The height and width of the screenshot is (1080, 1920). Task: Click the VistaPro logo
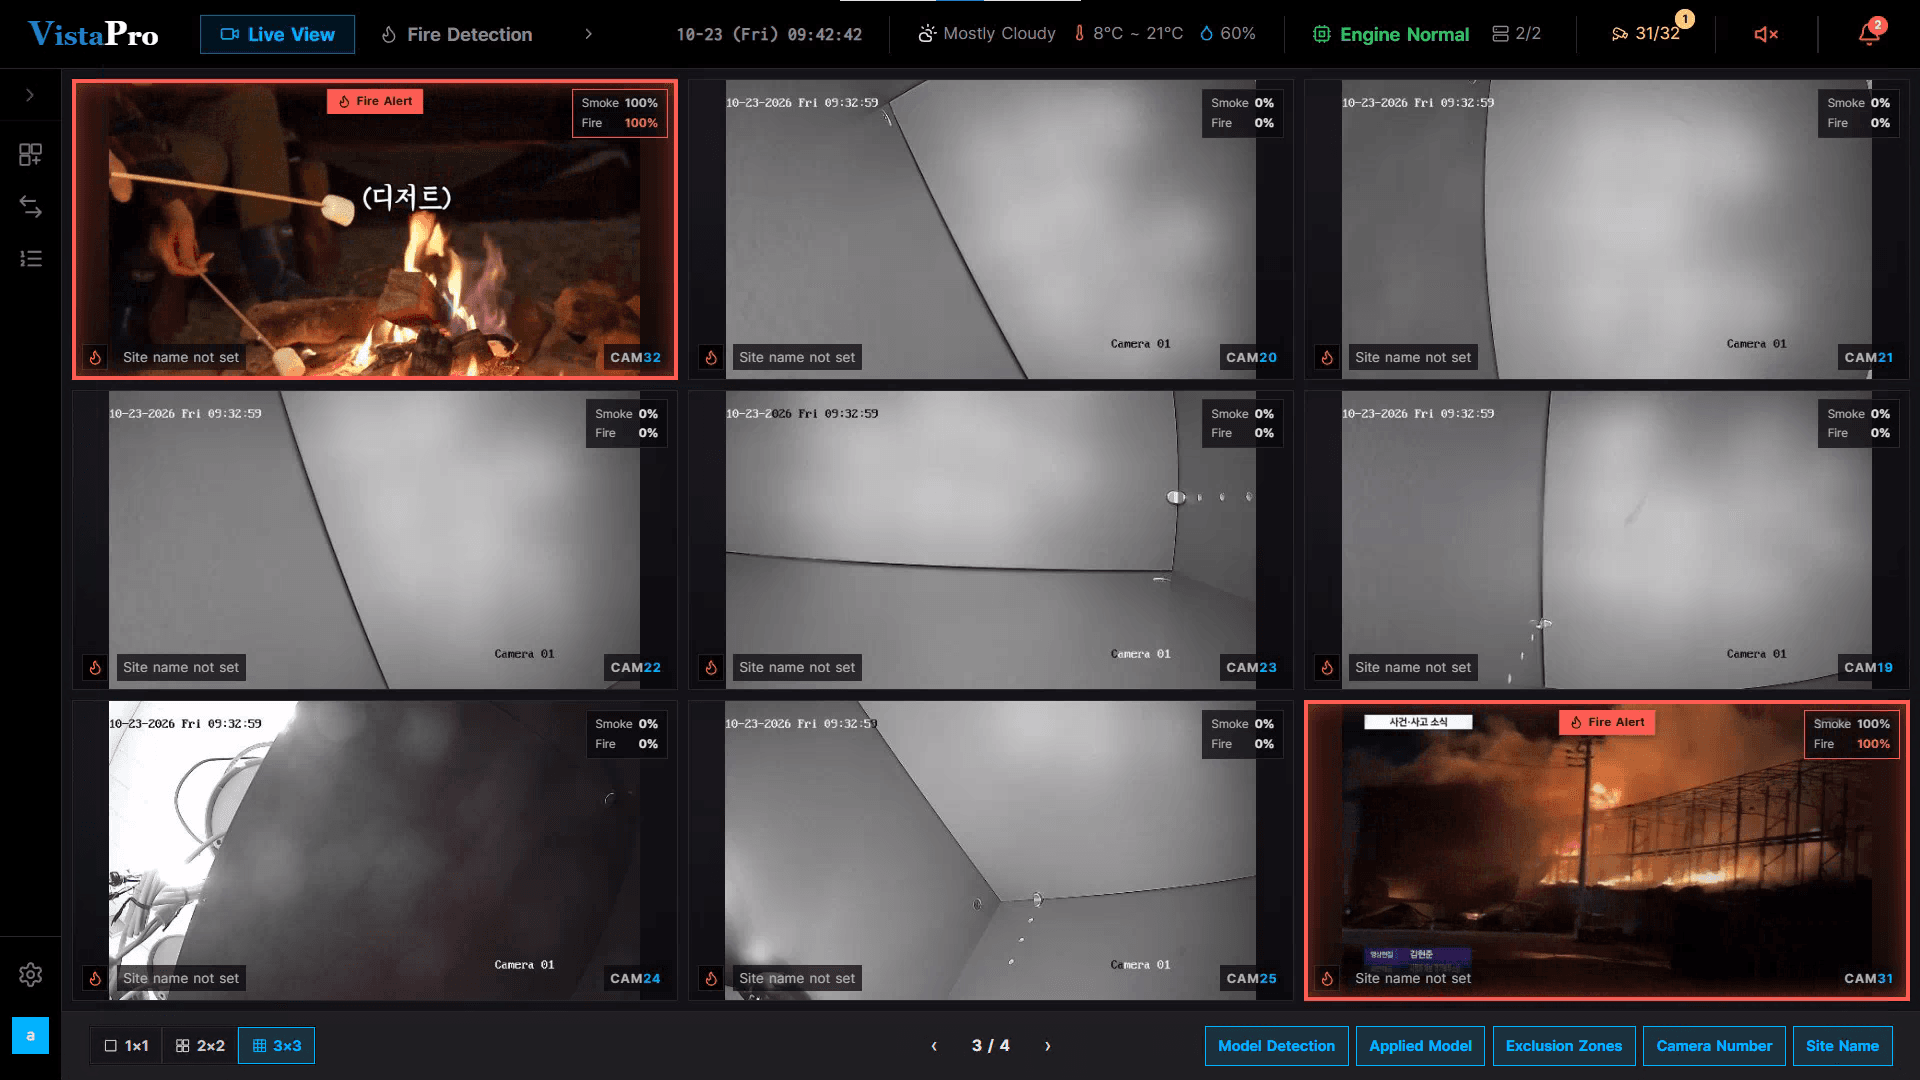93,34
